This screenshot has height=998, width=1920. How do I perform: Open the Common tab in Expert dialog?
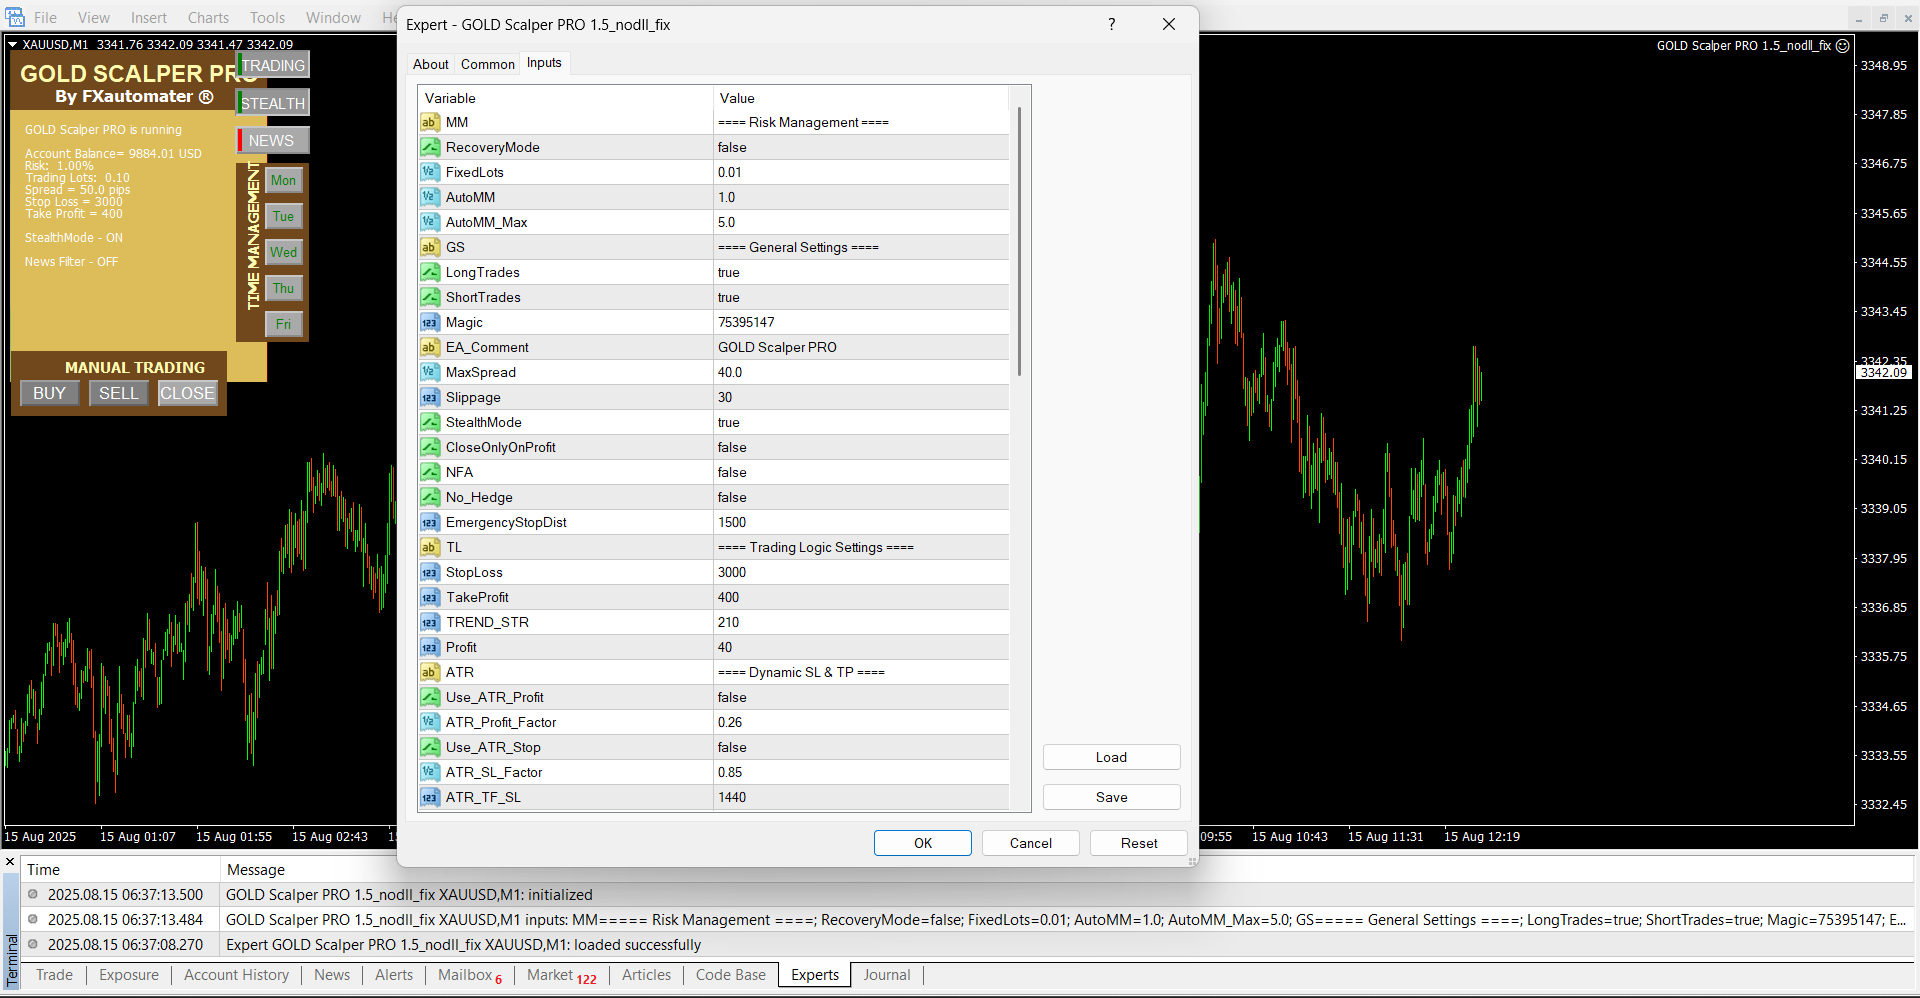[x=487, y=64]
